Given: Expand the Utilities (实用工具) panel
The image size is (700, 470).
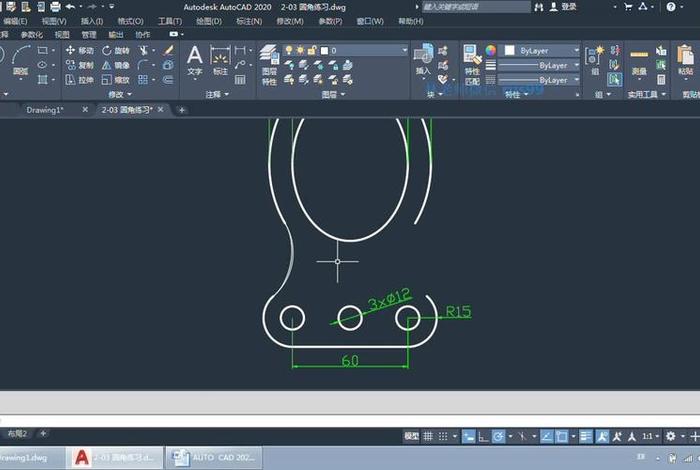Looking at the screenshot, I should coord(646,94).
